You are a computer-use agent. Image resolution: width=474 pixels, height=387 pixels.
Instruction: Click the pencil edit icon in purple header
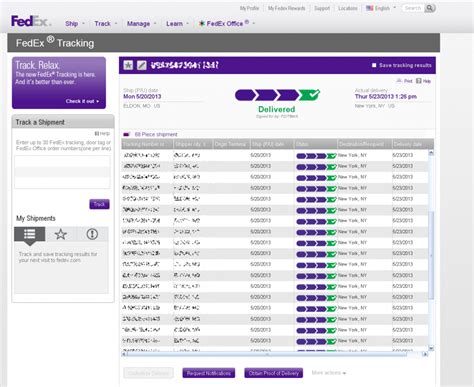pyautogui.click(x=142, y=65)
